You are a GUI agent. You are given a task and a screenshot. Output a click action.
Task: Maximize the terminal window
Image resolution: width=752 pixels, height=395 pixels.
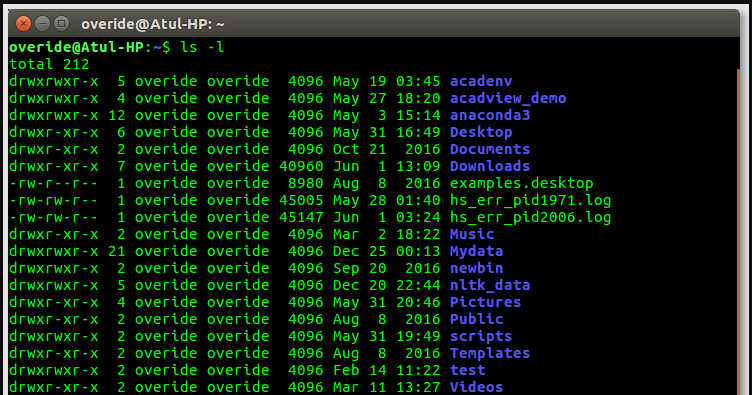pos(61,23)
